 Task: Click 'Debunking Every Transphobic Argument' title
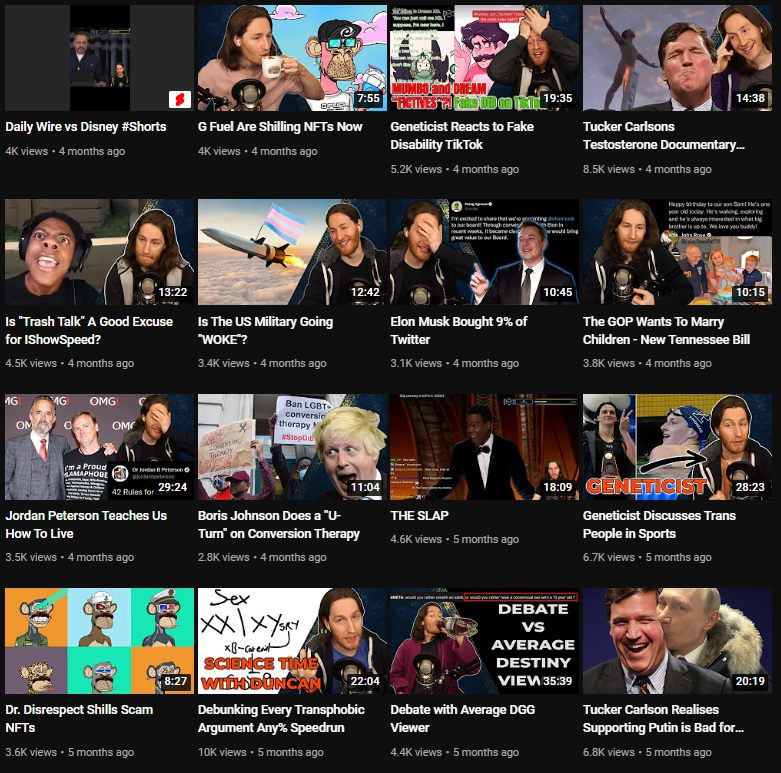coord(281,719)
